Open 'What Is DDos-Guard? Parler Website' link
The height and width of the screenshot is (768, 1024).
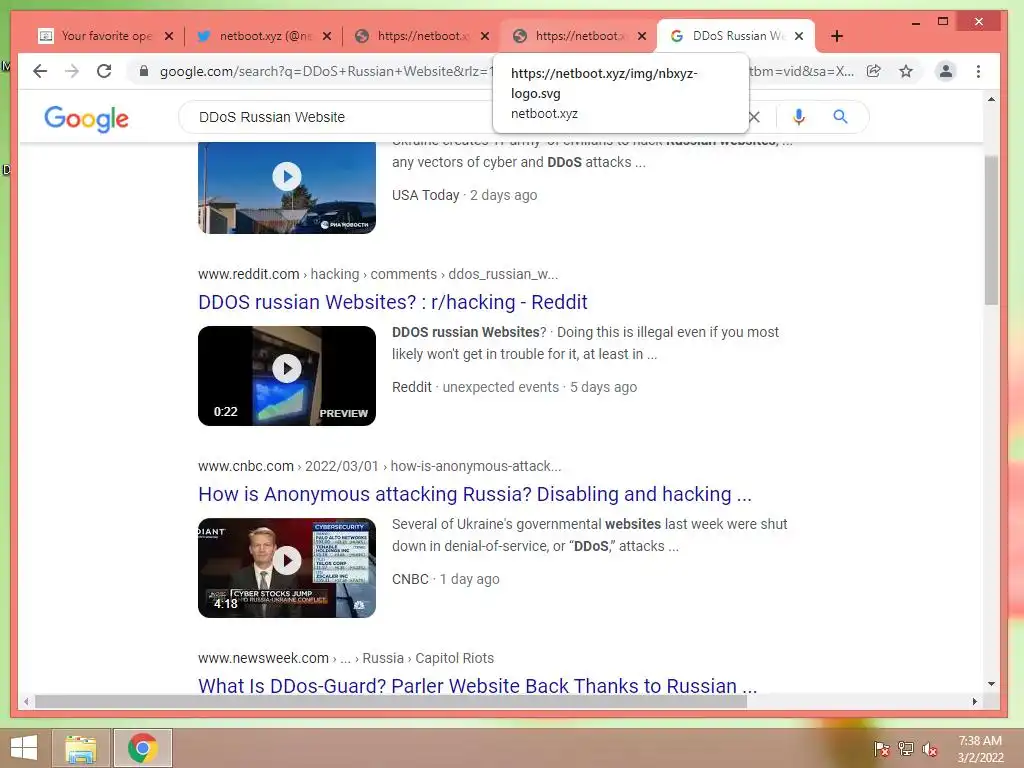click(477, 686)
